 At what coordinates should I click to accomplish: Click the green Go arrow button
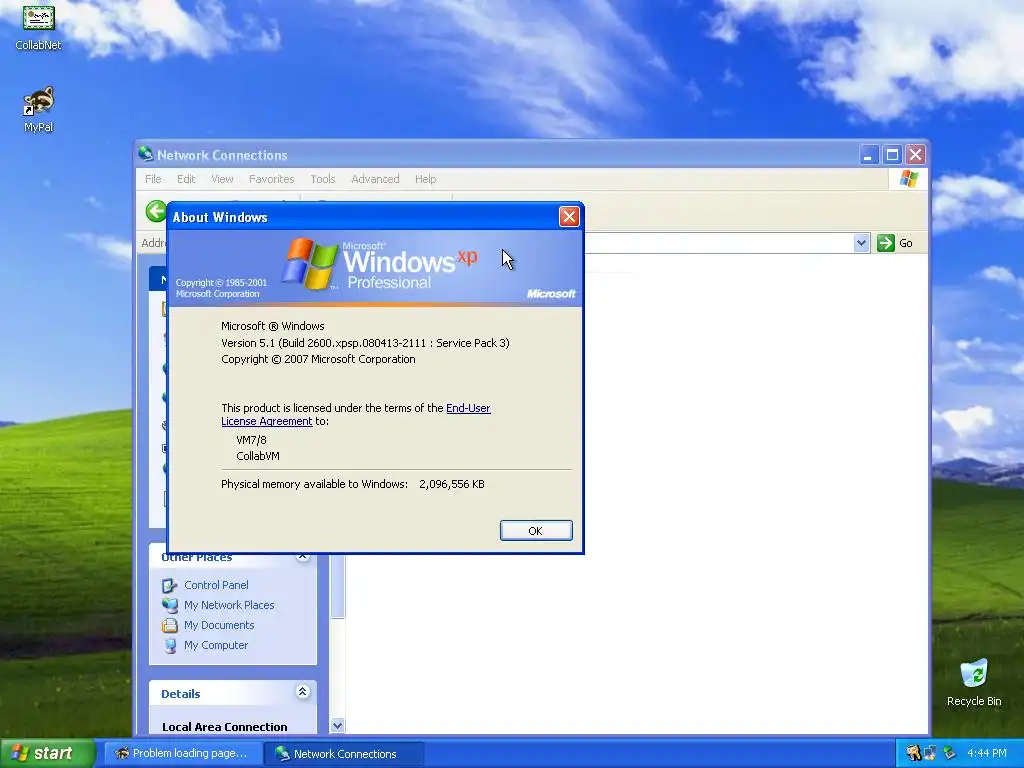coord(886,243)
